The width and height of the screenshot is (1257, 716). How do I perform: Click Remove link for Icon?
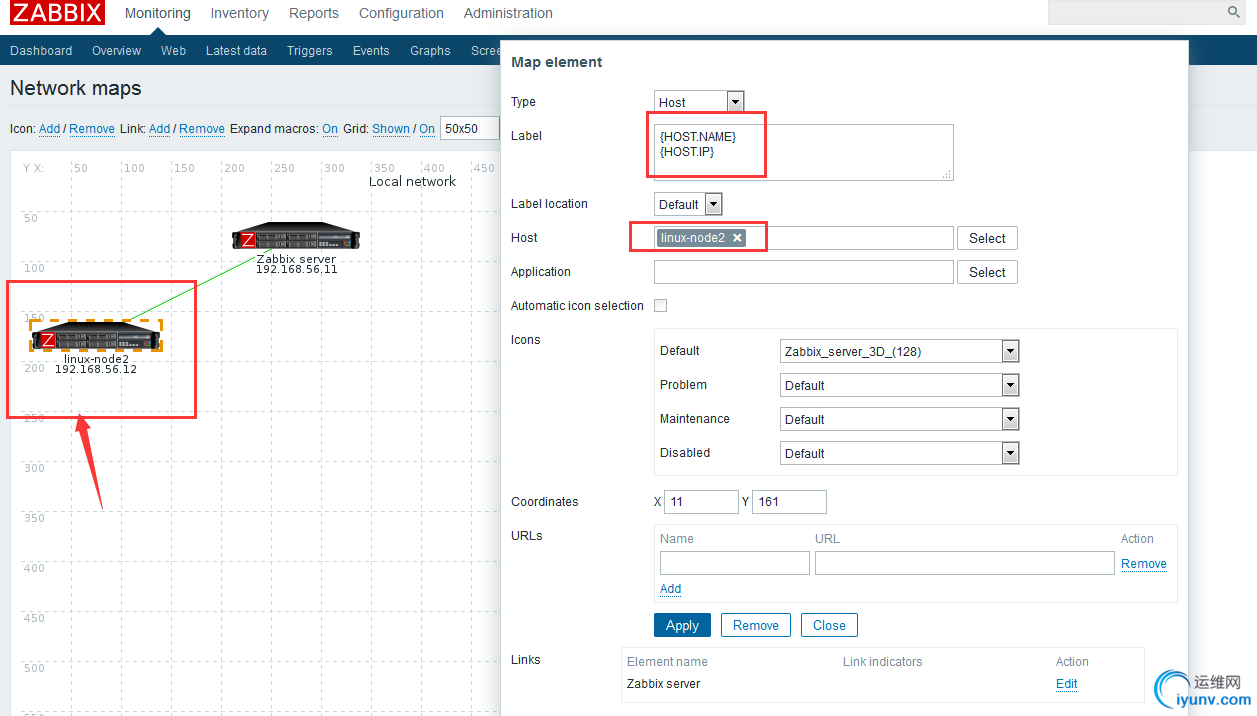pos(92,129)
